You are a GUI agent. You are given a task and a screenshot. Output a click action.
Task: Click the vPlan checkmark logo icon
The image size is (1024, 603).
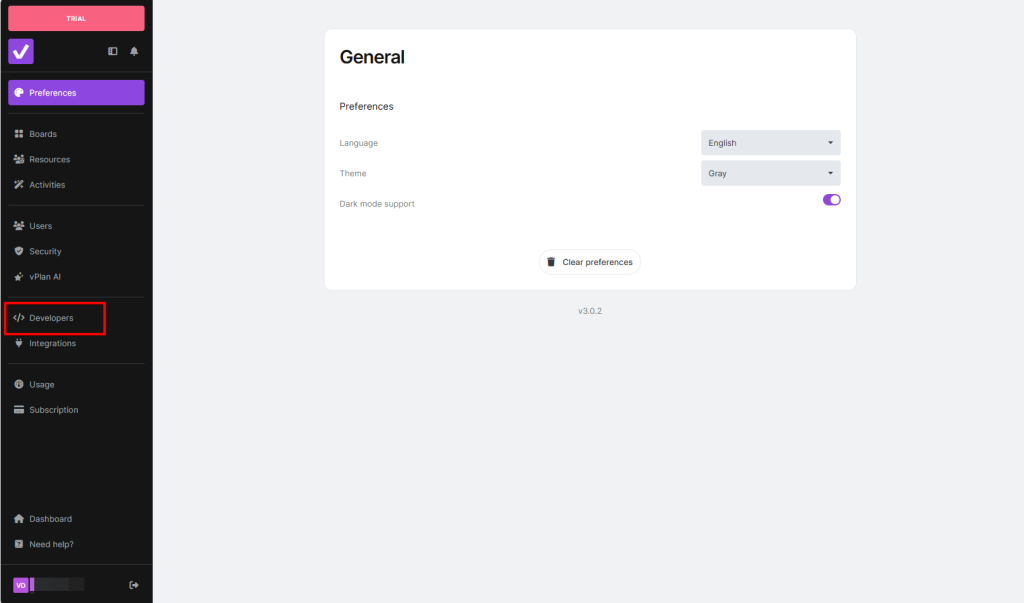click(21, 51)
